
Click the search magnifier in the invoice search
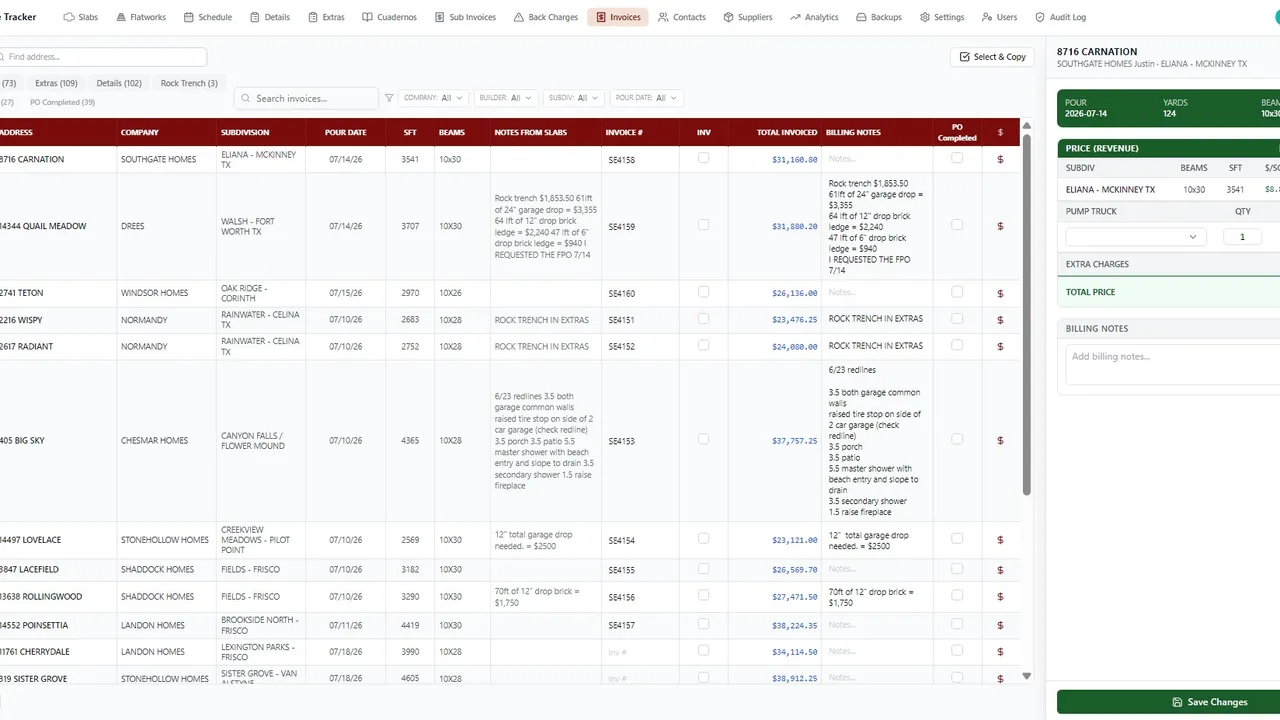[x=247, y=98]
